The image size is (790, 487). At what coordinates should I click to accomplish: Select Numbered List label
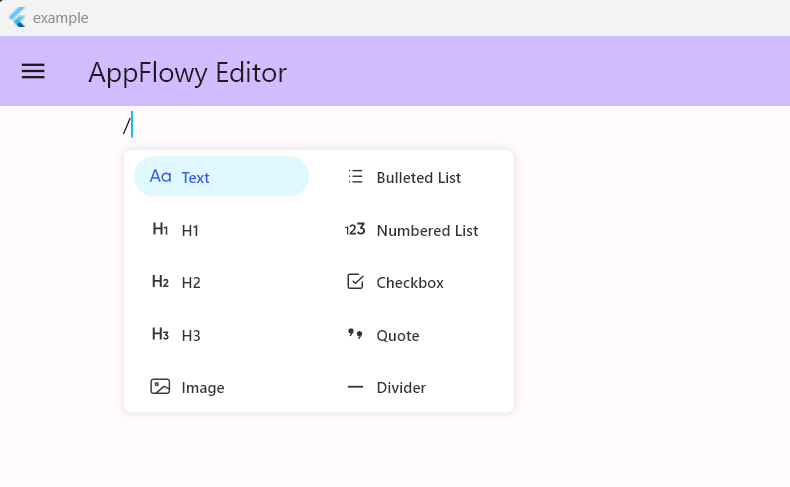click(427, 231)
